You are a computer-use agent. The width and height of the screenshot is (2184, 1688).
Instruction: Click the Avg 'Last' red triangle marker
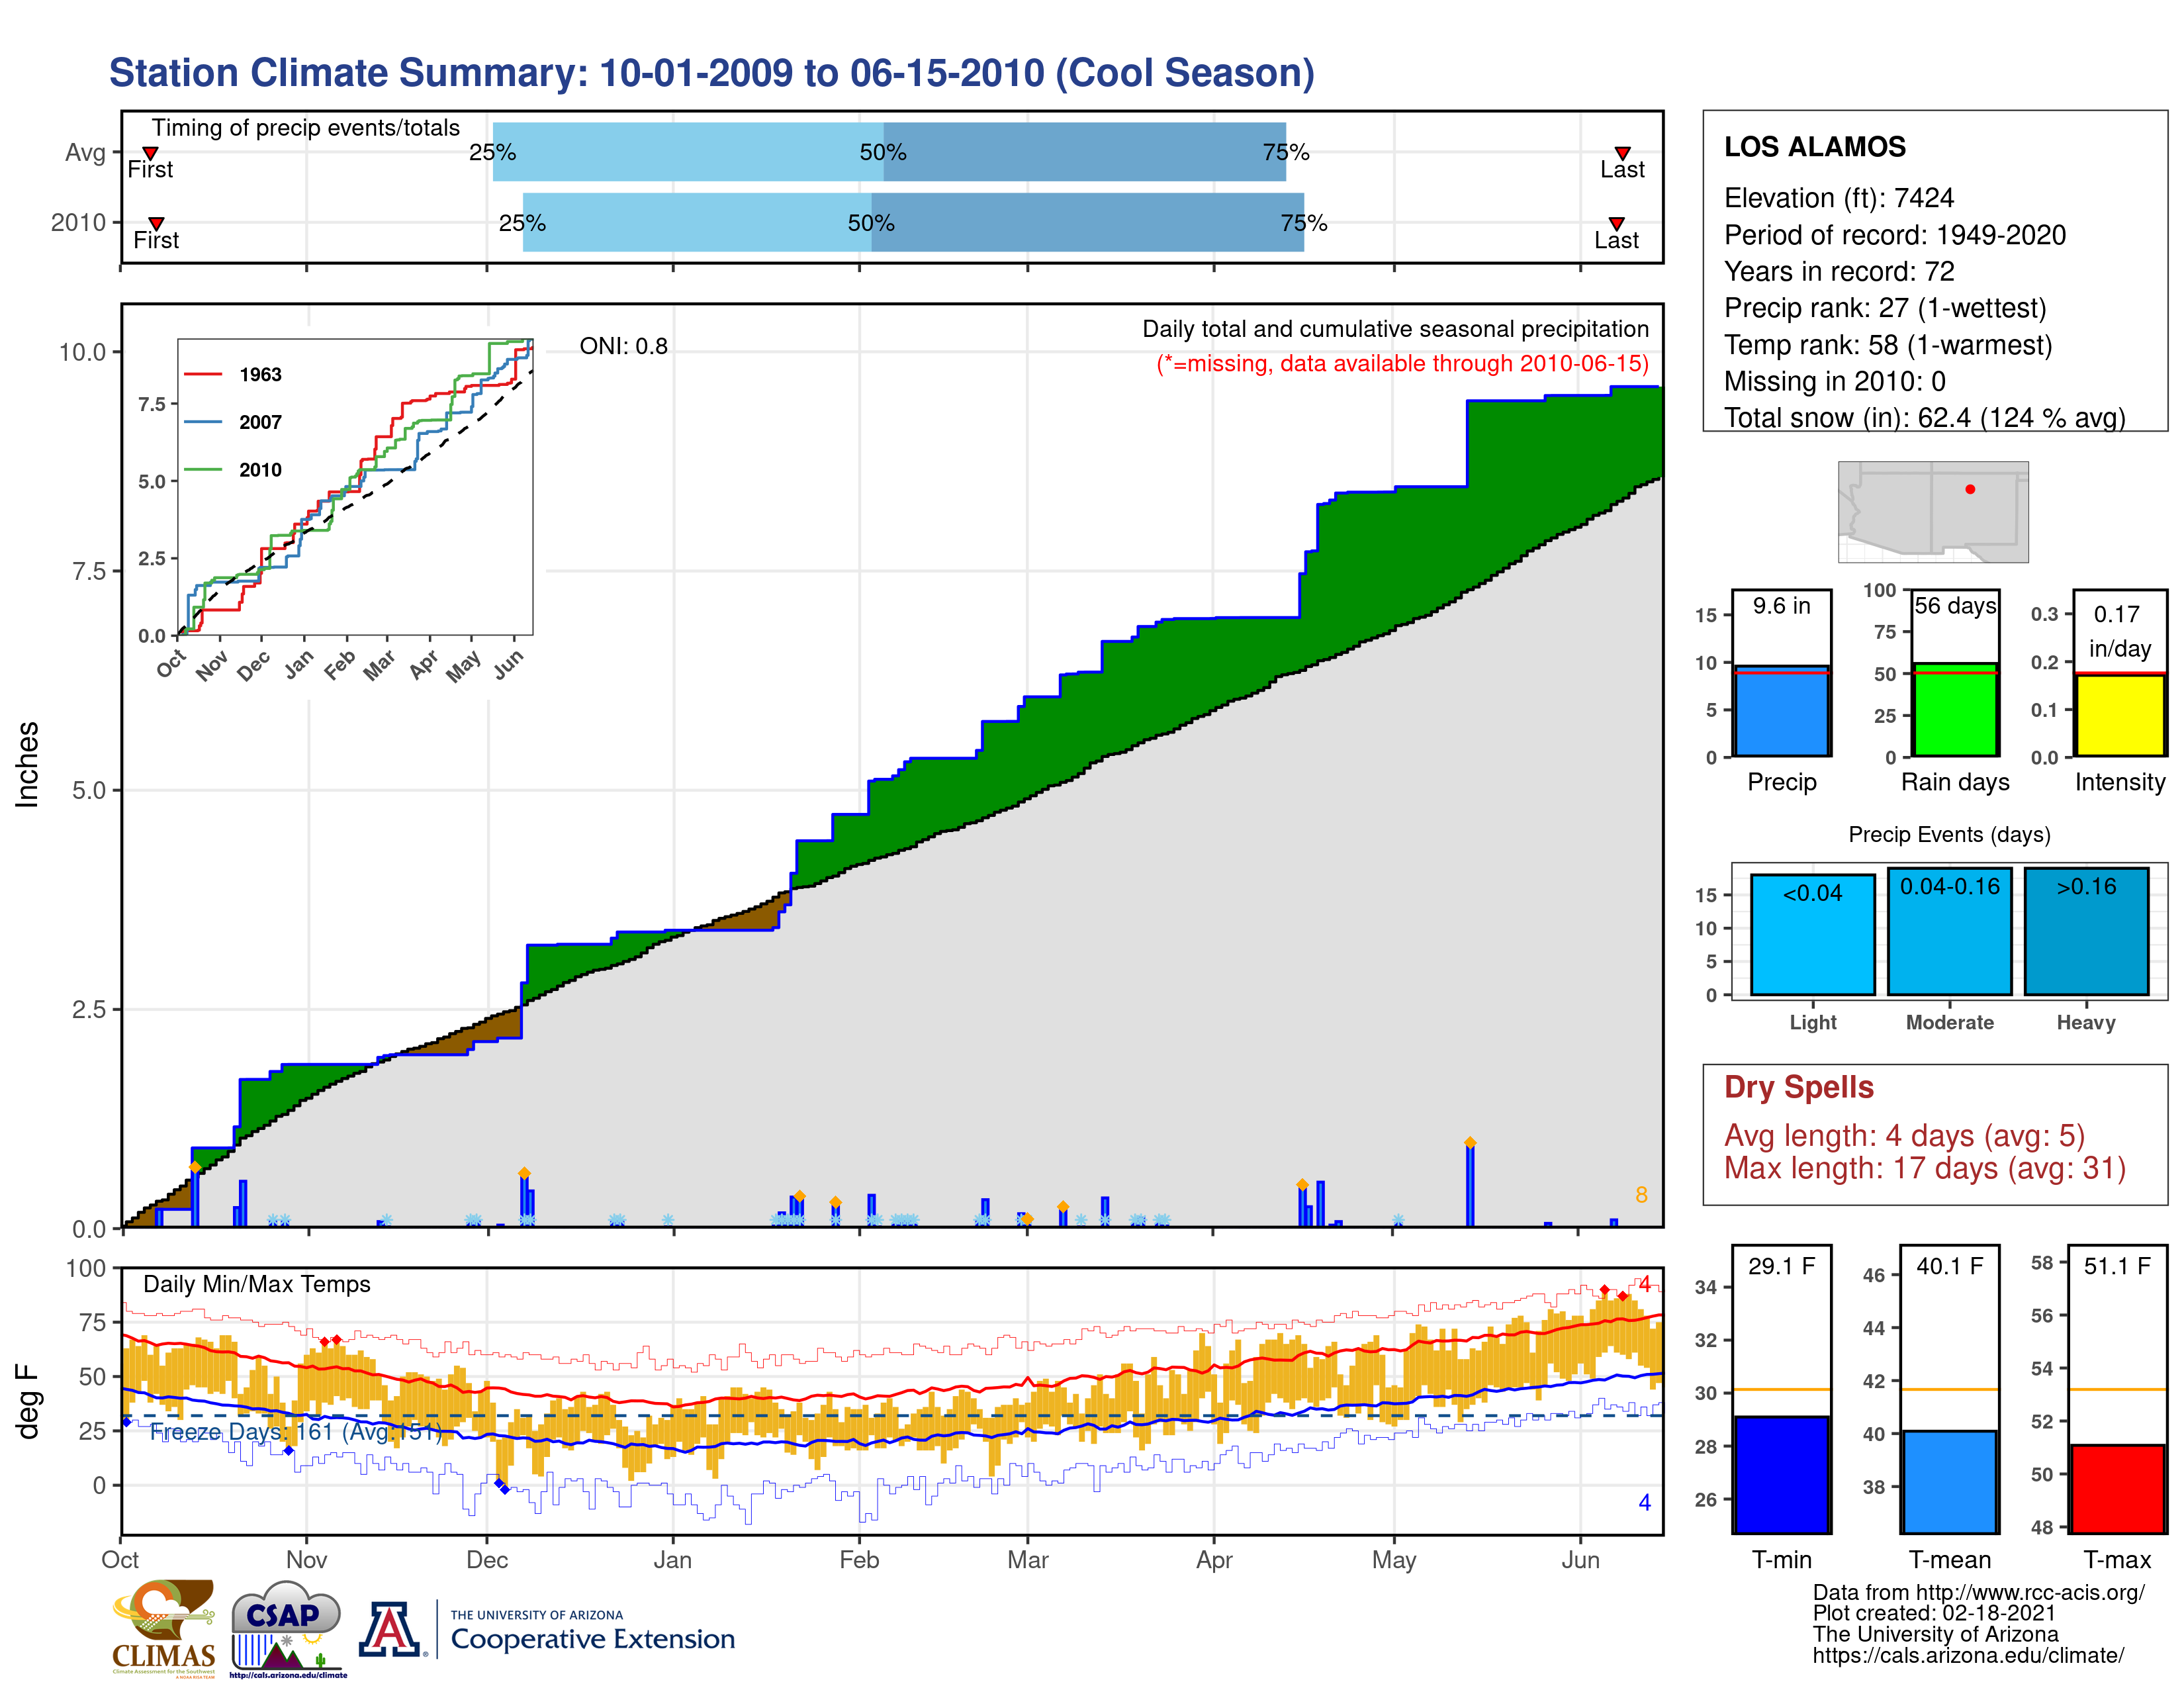[x=1622, y=153]
